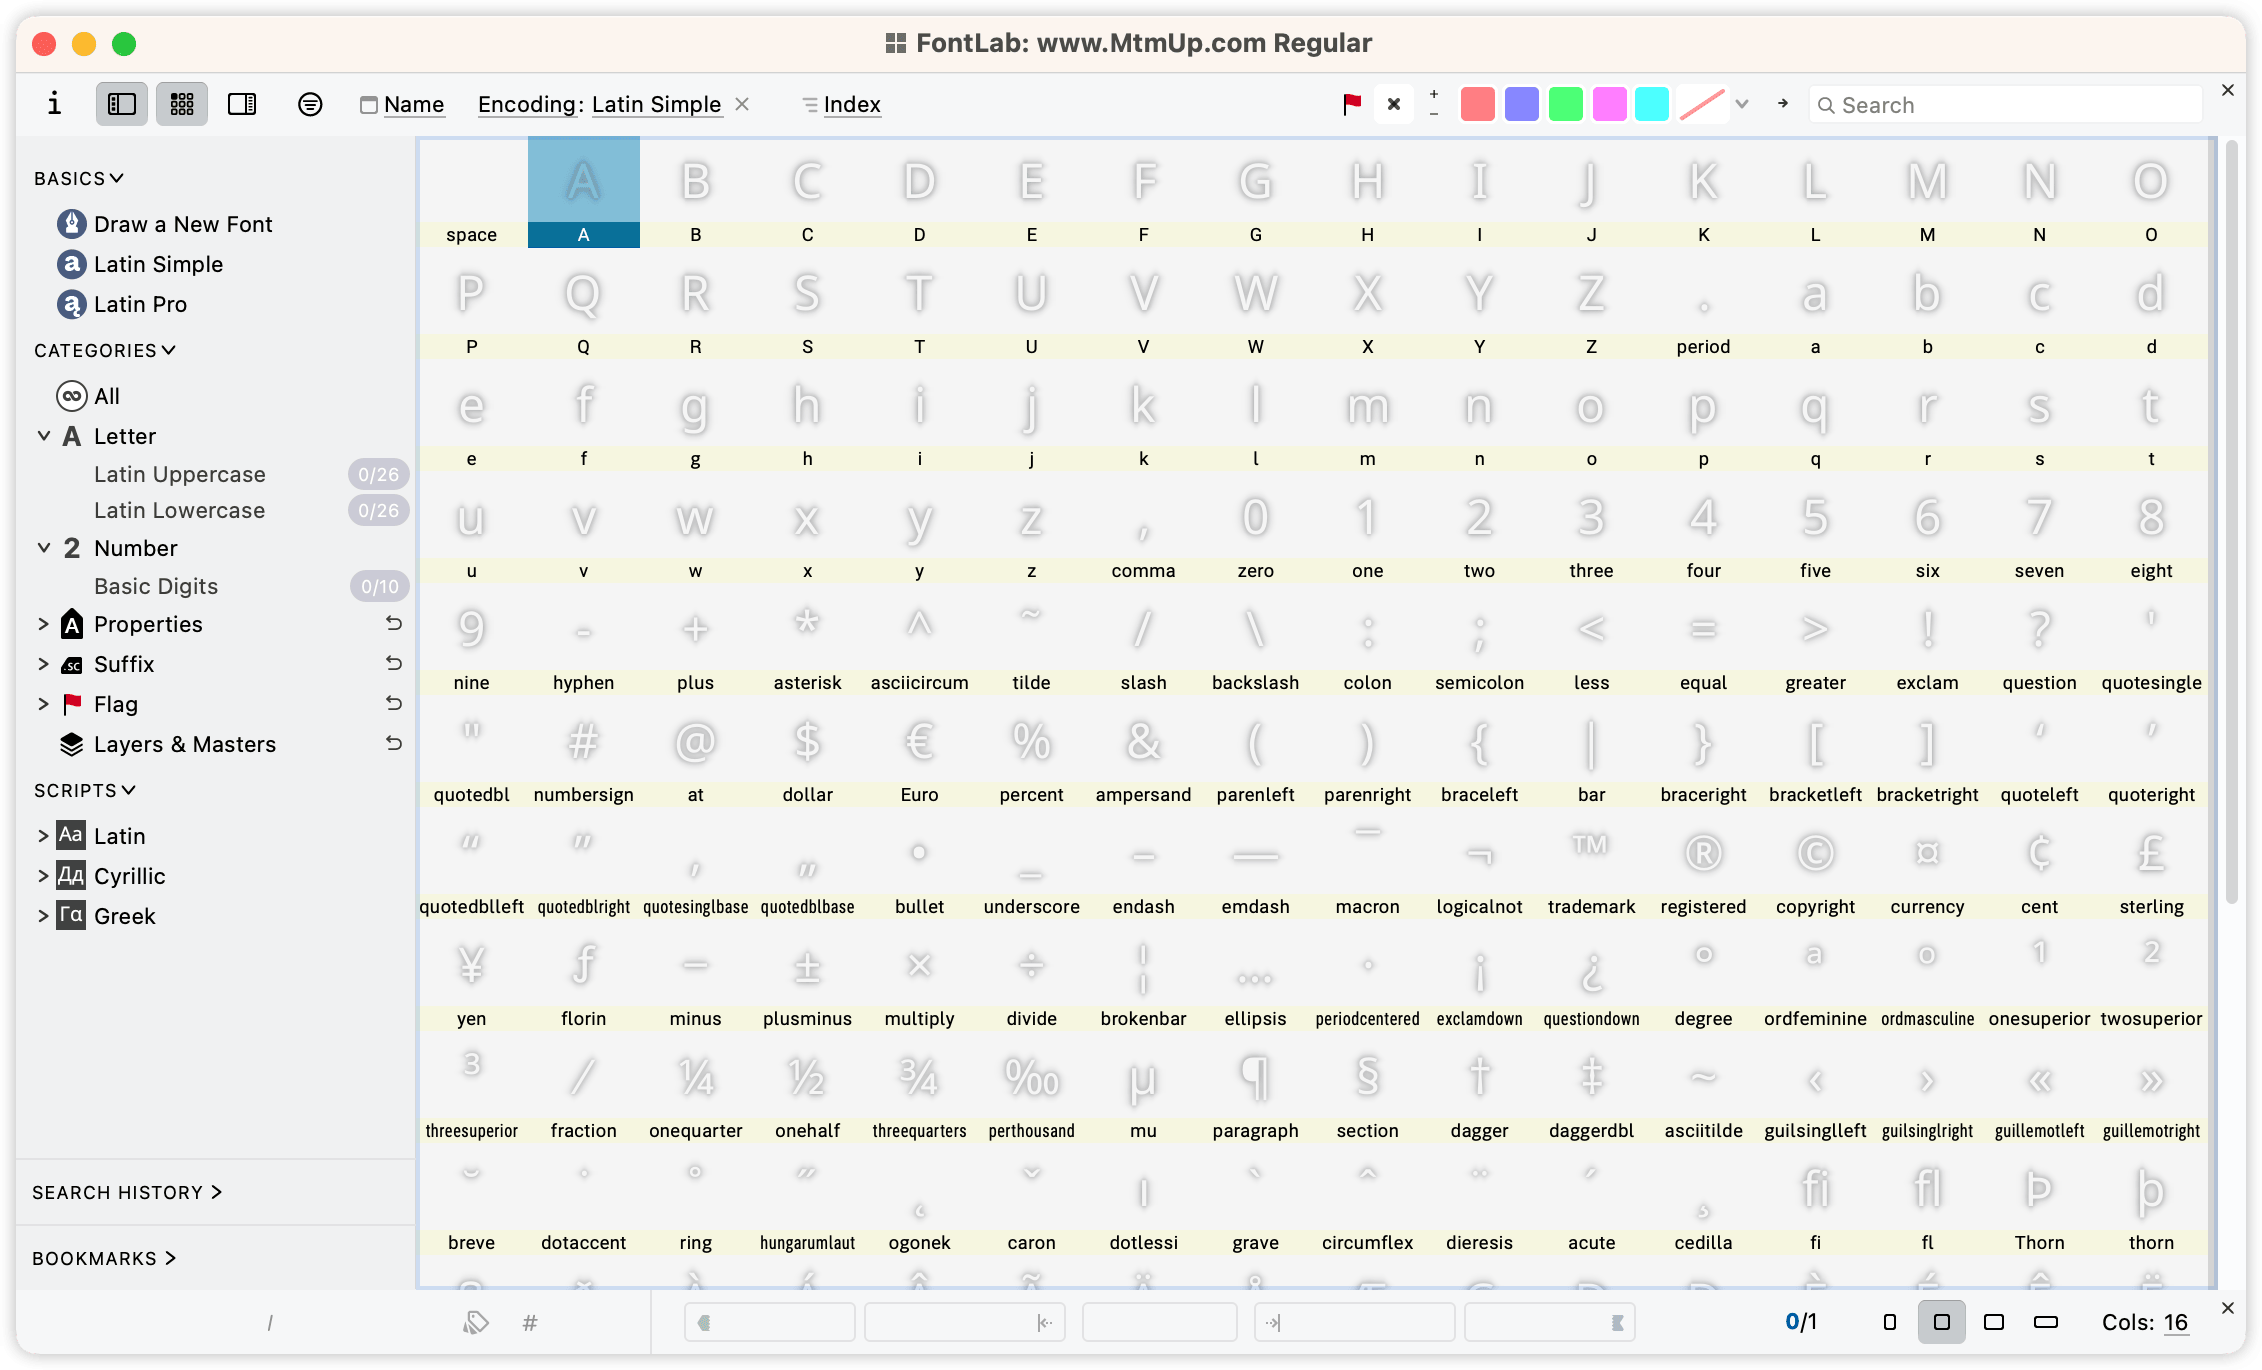Open the flag color dropdown arrow

click(x=1742, y=104)
